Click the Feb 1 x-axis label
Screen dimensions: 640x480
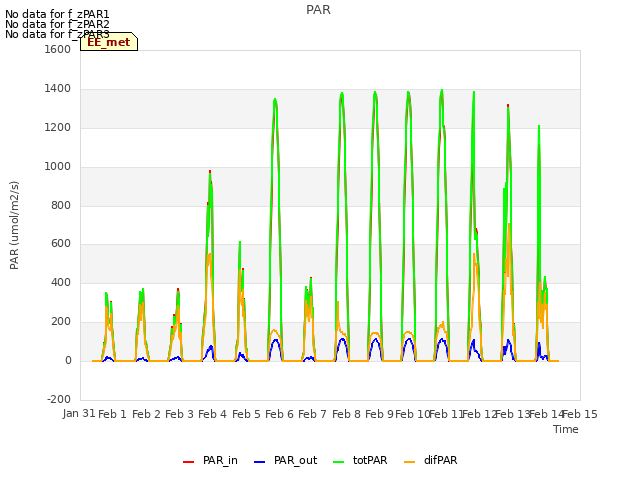[113, 414]
